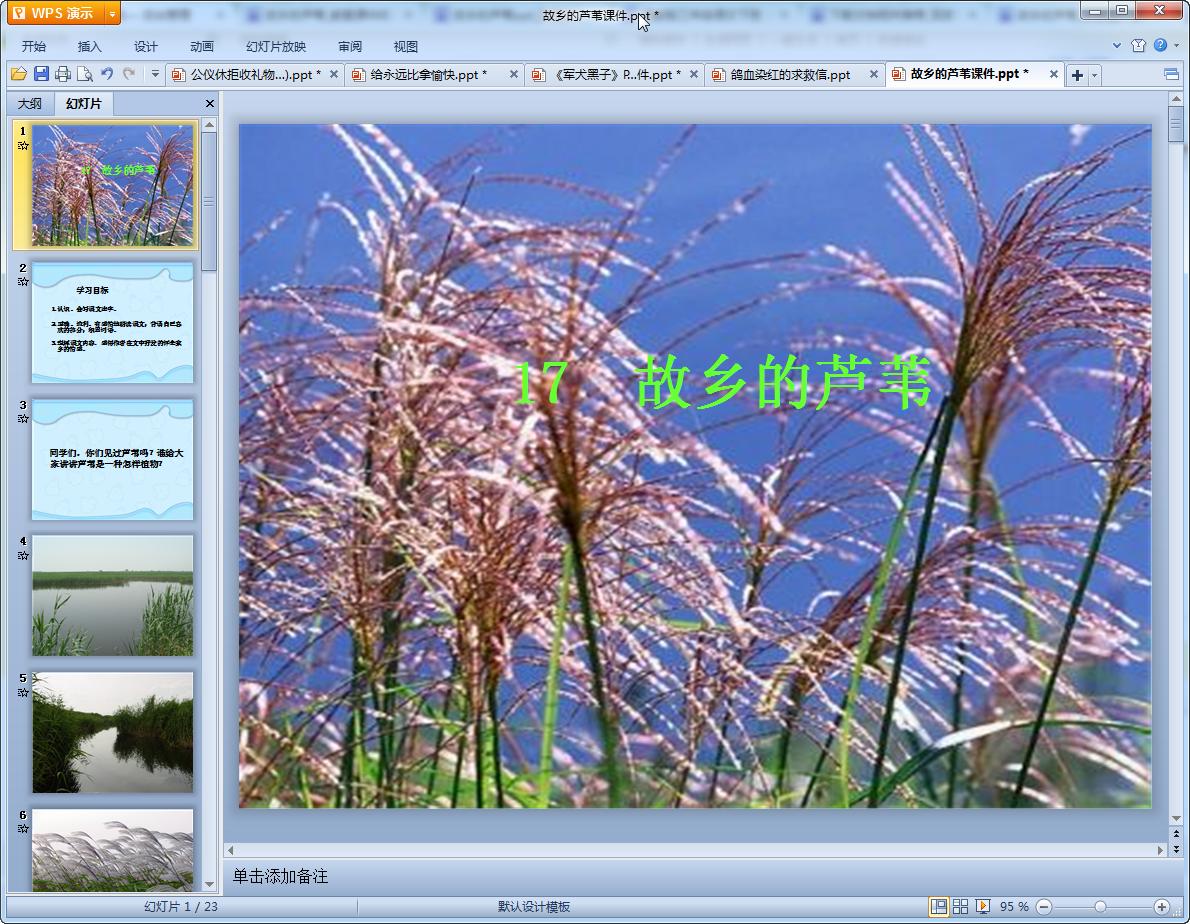The height and width of the screenshot is (924, 1190).
Task: Click animation star icon under slide 4
Action: 23,556
